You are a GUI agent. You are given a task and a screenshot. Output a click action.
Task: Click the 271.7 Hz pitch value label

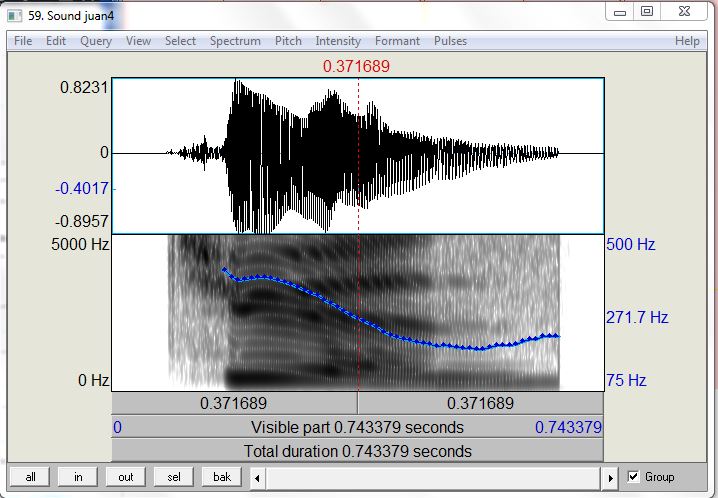(x=637, y=317)
